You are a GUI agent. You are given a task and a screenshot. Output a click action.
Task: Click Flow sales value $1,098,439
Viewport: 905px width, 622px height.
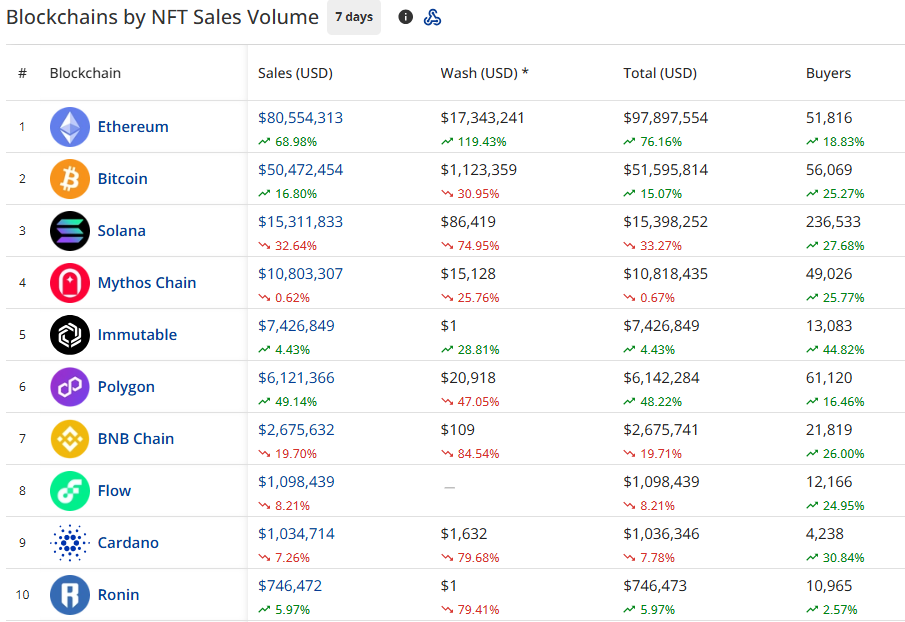coord(296,481)
